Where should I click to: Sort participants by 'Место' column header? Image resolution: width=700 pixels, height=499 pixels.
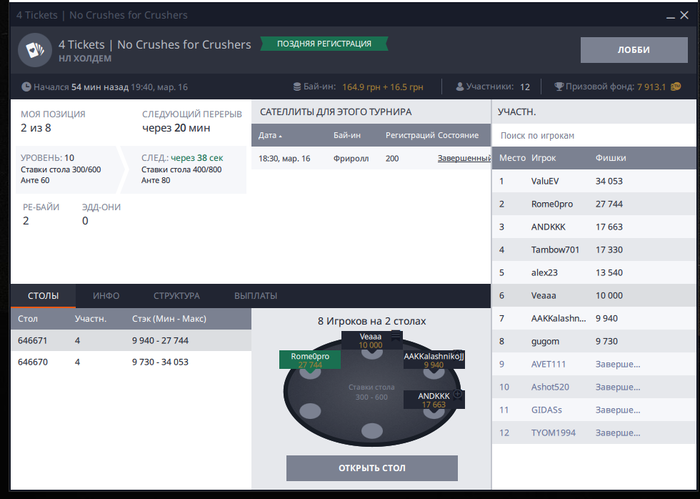(x=512, y=158)
